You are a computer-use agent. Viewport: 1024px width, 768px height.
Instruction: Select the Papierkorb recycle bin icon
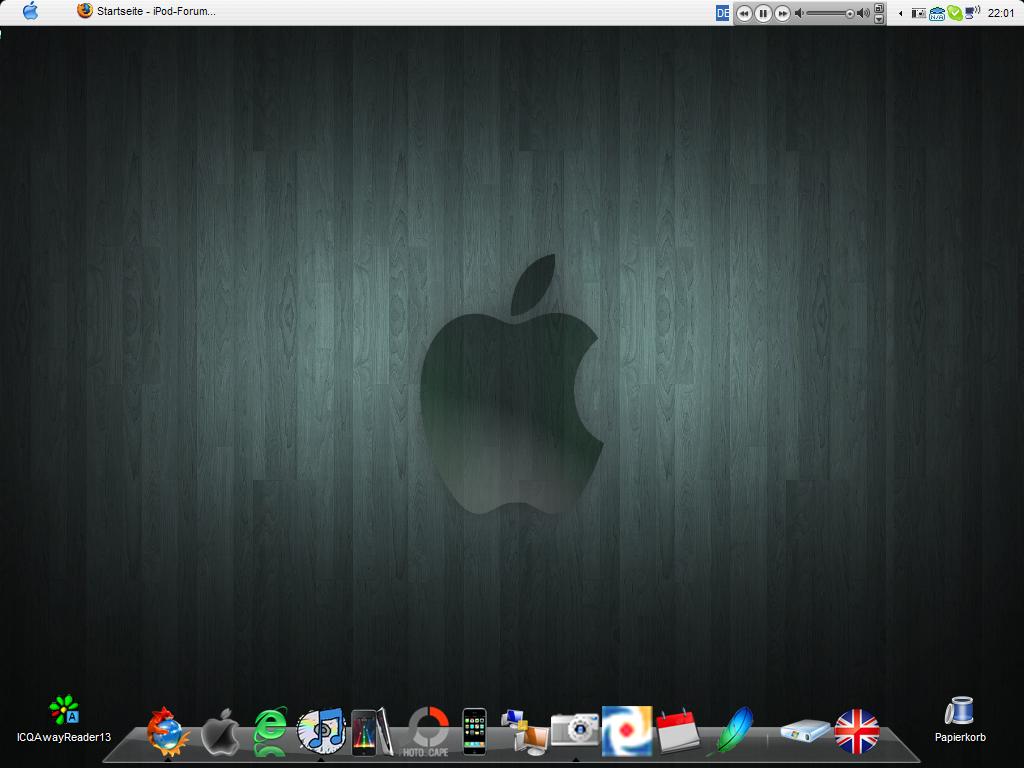pyautogui.click(x=960, y=719)
